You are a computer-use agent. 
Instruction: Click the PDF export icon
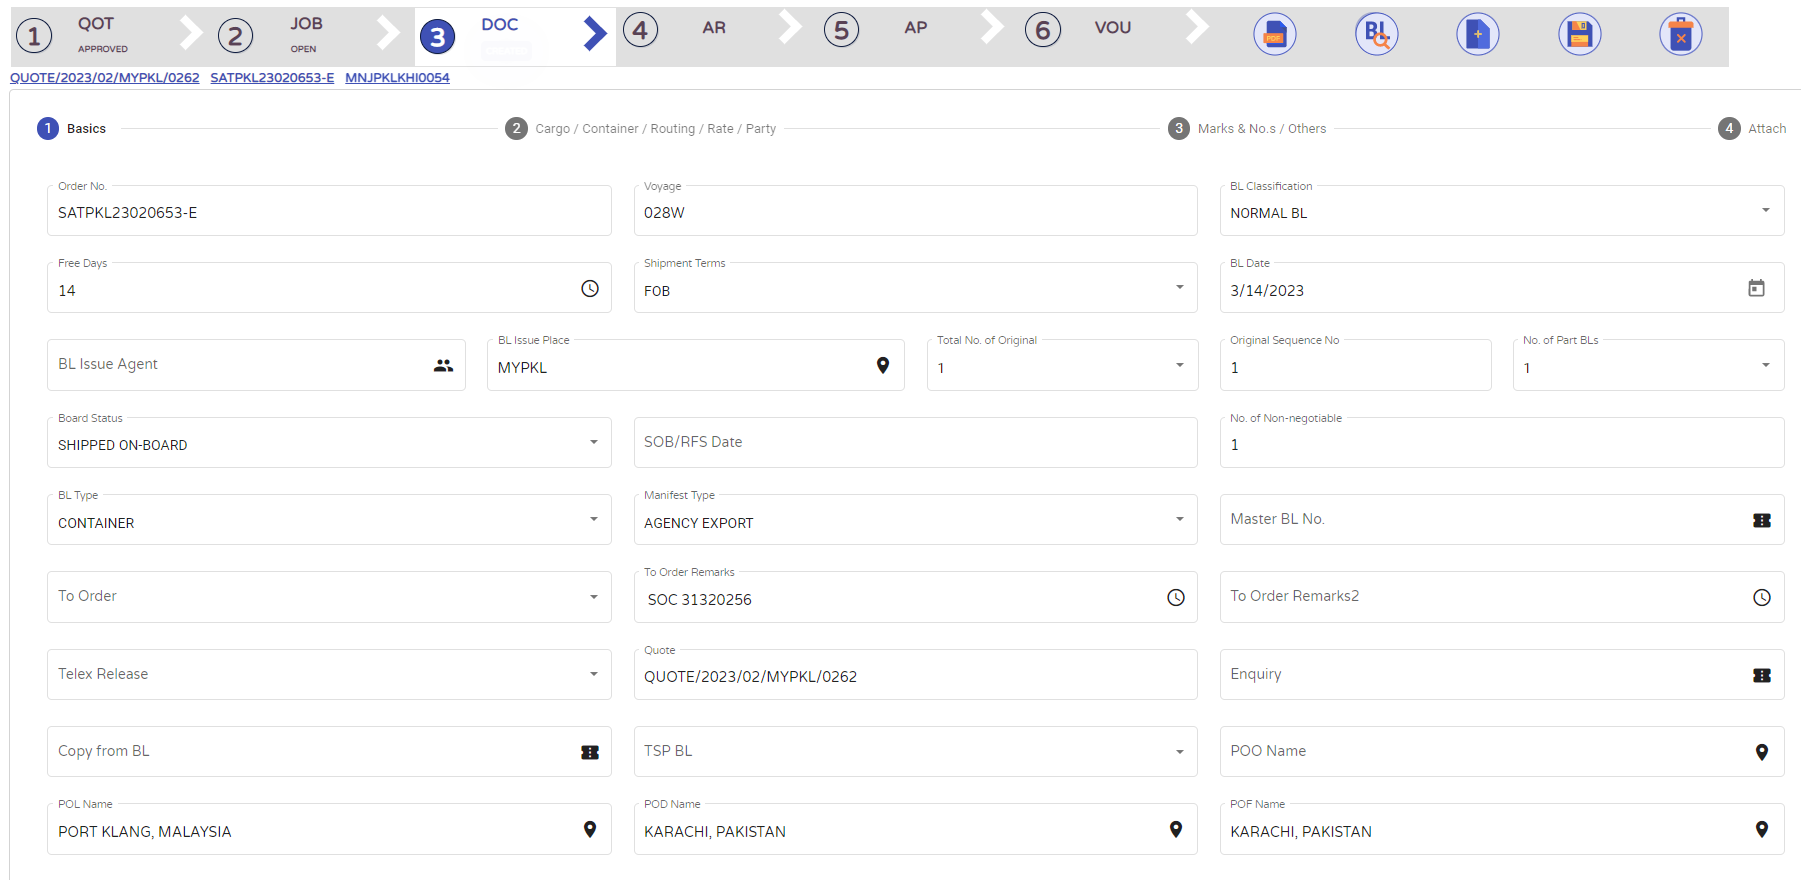1274,35
